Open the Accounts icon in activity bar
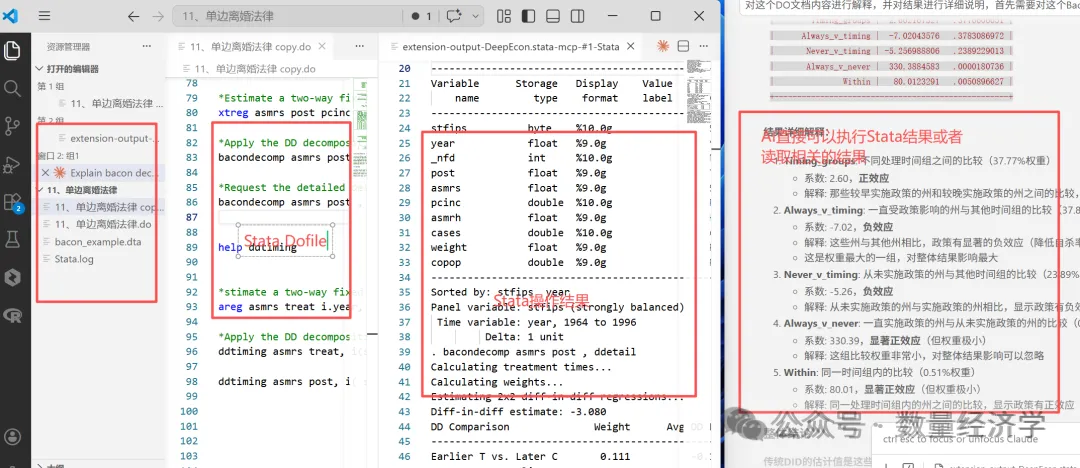1080x468 pixels. [12, 436]
